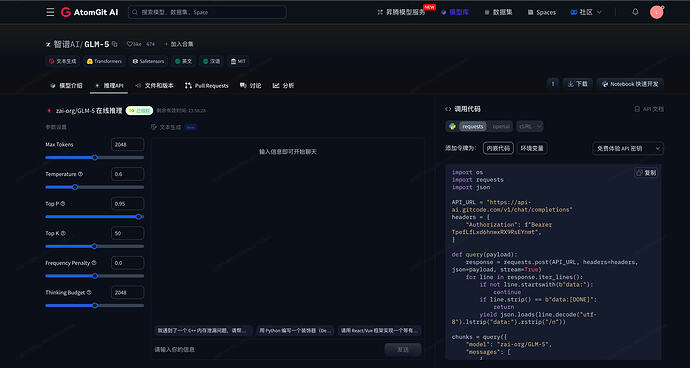Click the 调用代码 code brackets icon
Viewport: 690px width, 368px height.
coord(448,109)
